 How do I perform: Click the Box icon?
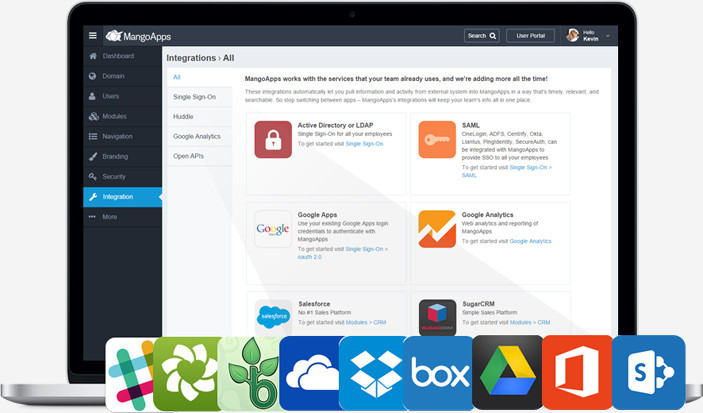click(439, 373)
